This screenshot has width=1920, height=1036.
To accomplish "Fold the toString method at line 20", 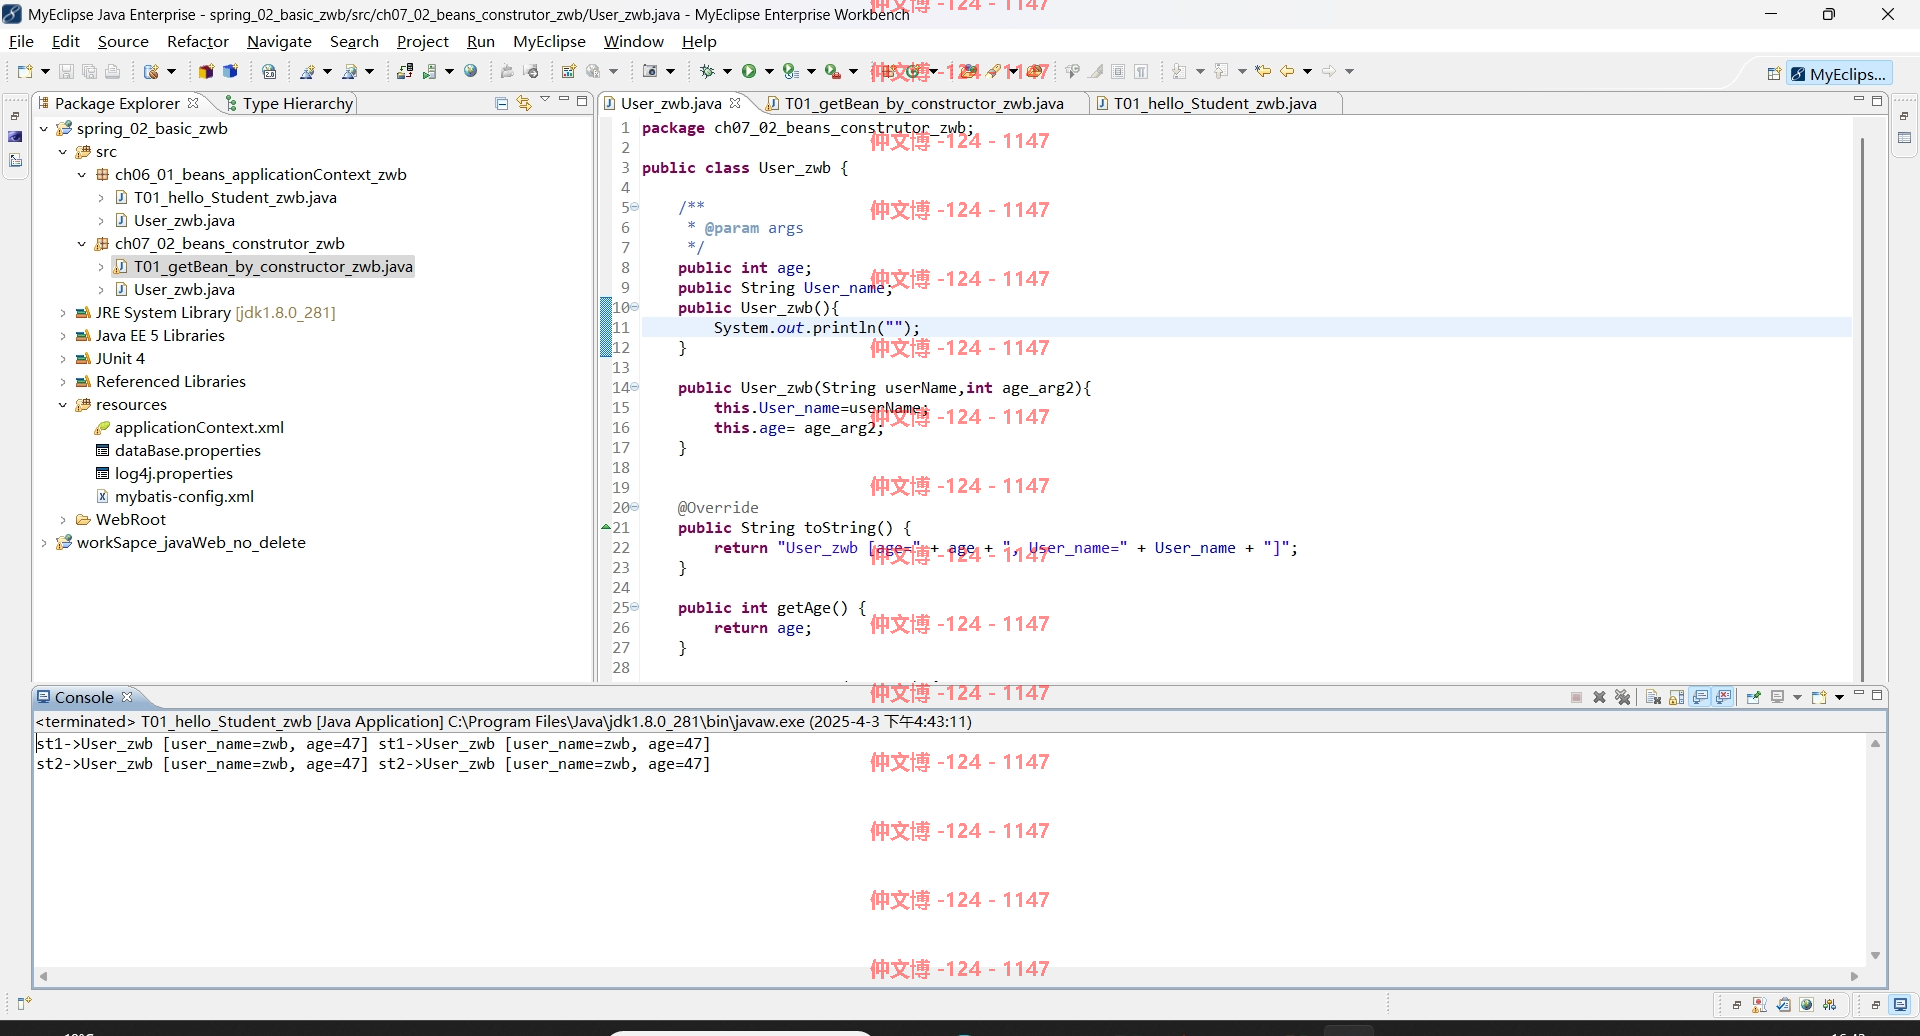I will pos(635,507).
